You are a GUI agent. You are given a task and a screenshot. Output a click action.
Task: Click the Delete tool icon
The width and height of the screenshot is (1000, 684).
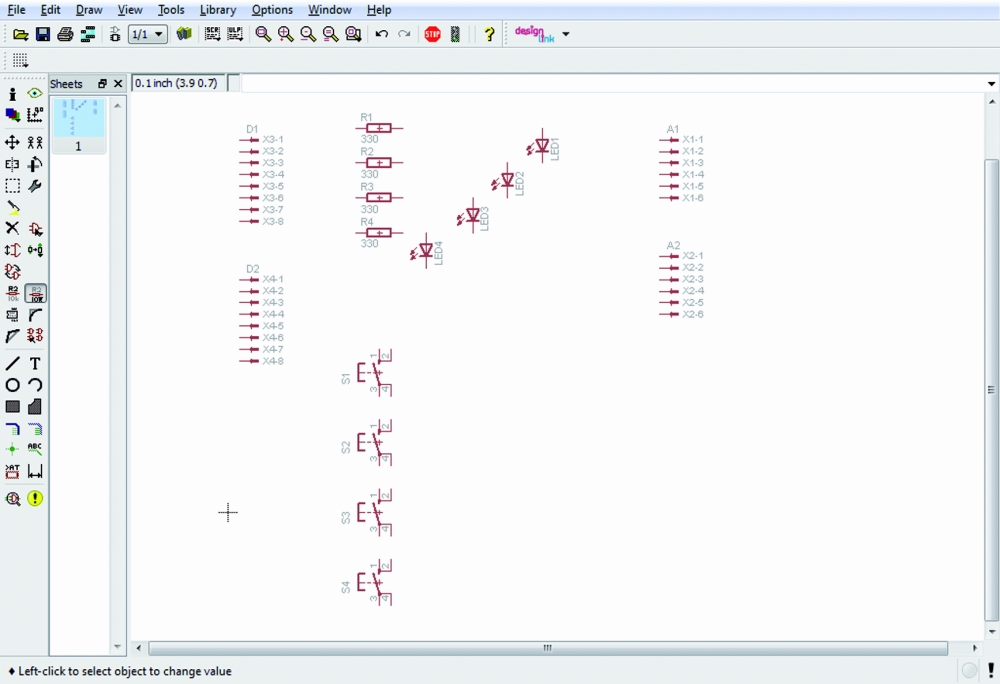[x=13, y=229]
